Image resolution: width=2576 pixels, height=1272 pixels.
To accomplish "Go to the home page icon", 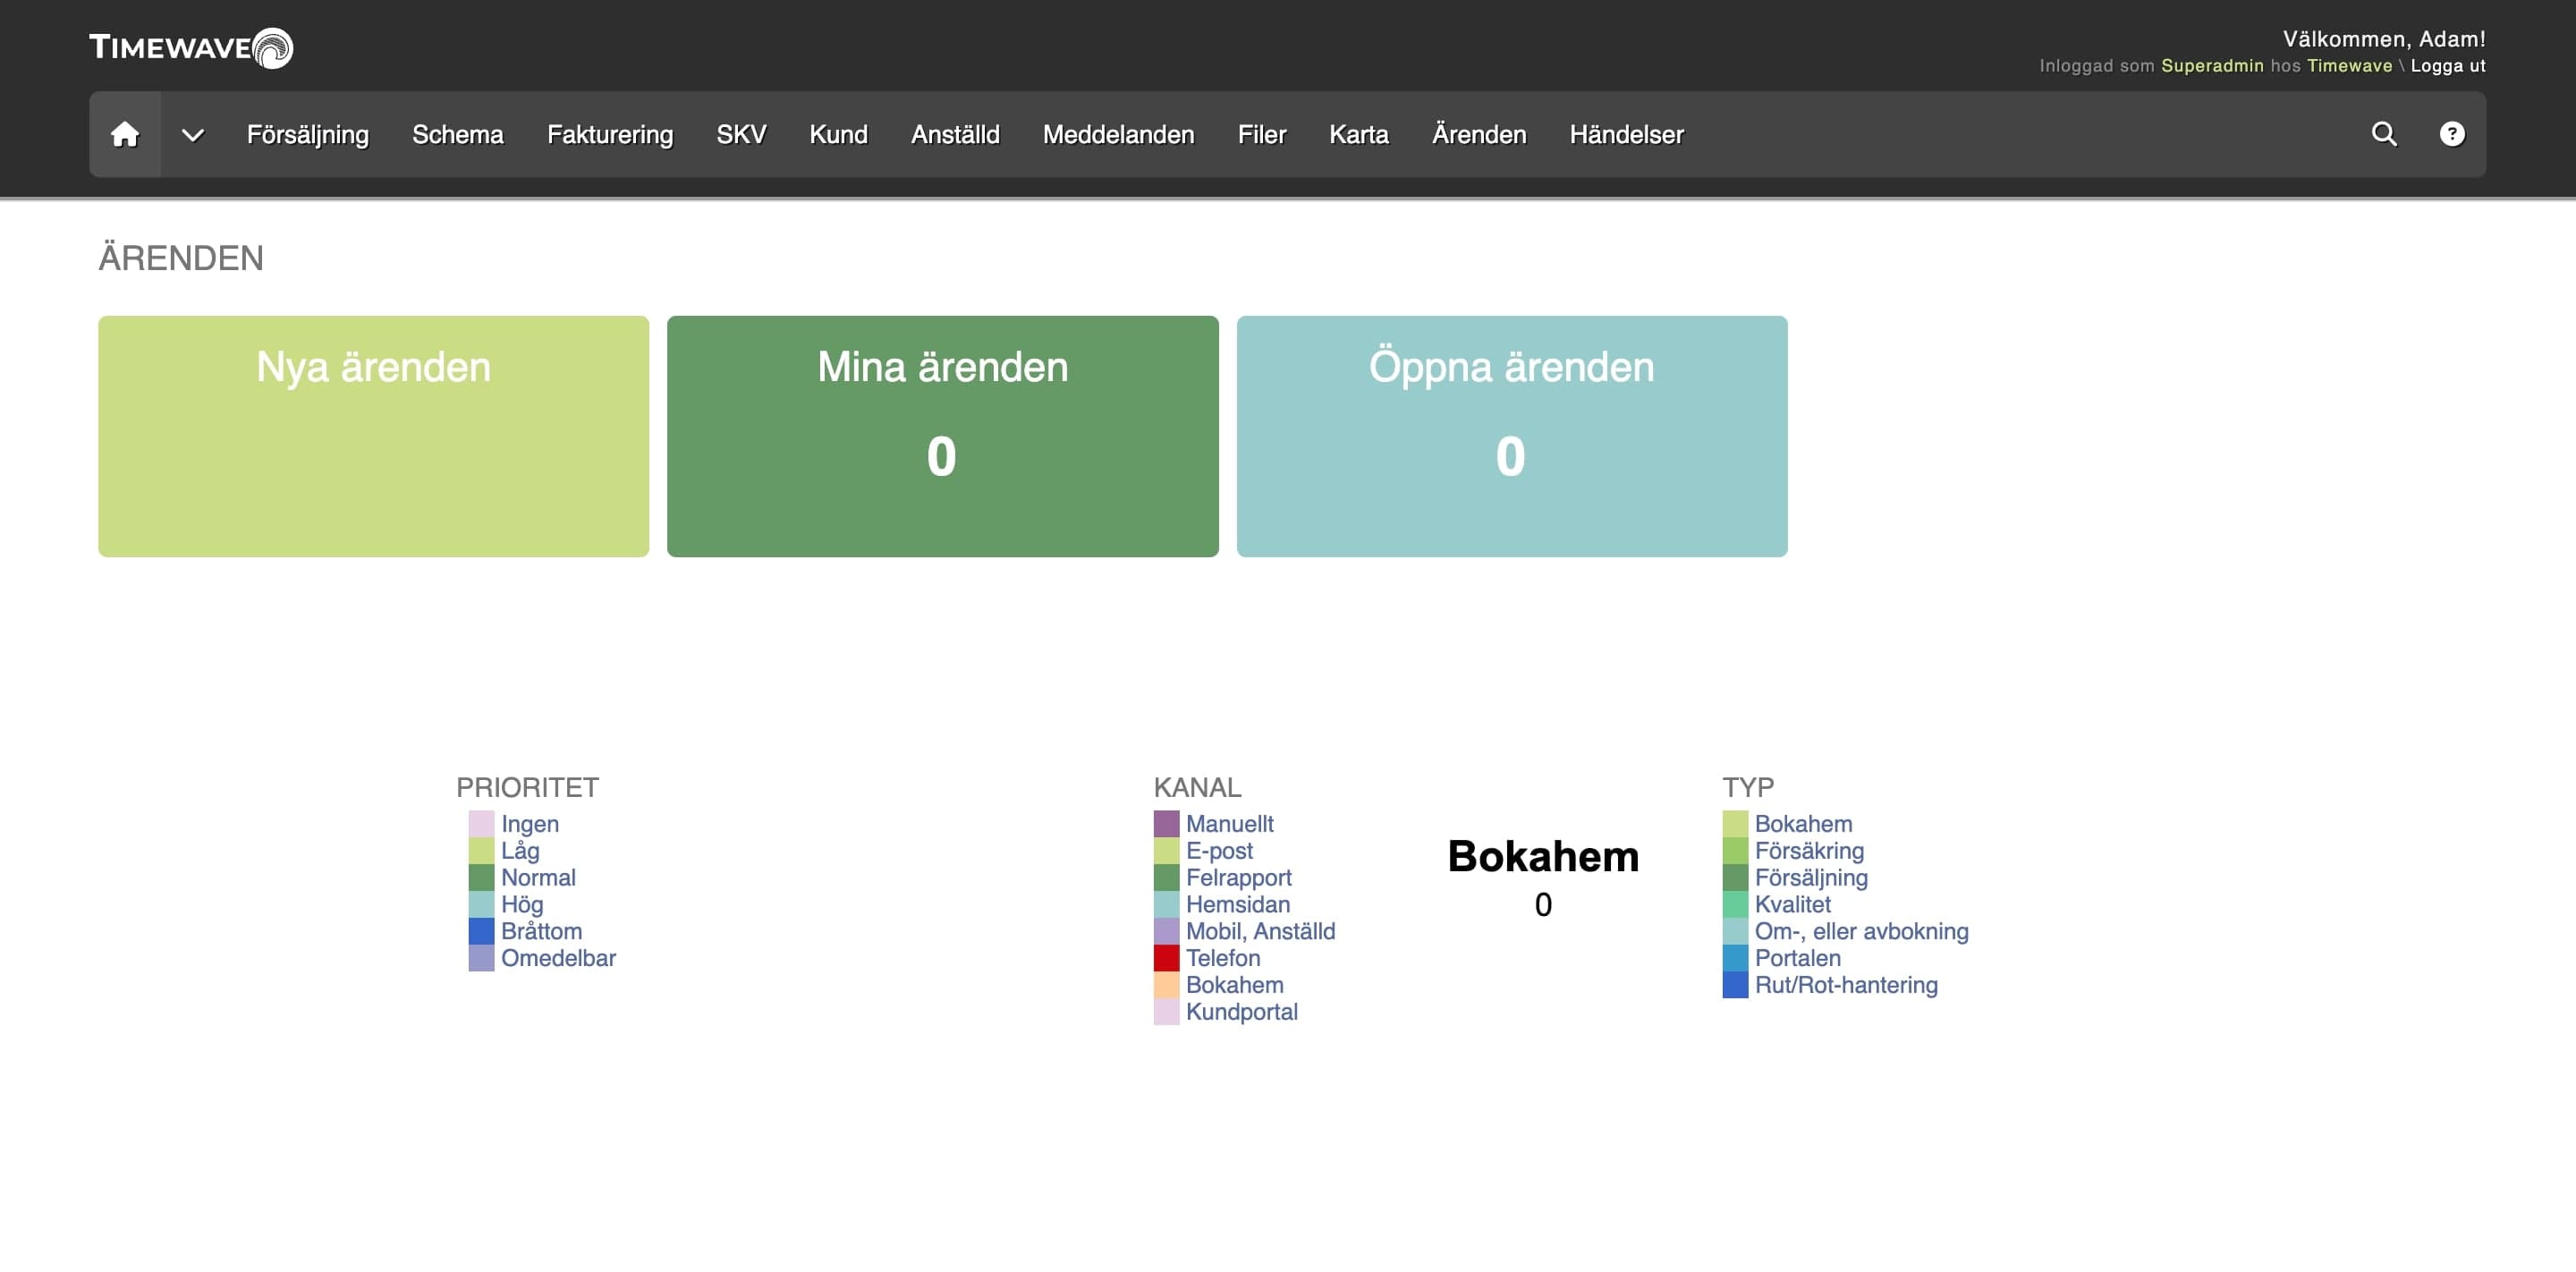I will (x=125, y=134).
